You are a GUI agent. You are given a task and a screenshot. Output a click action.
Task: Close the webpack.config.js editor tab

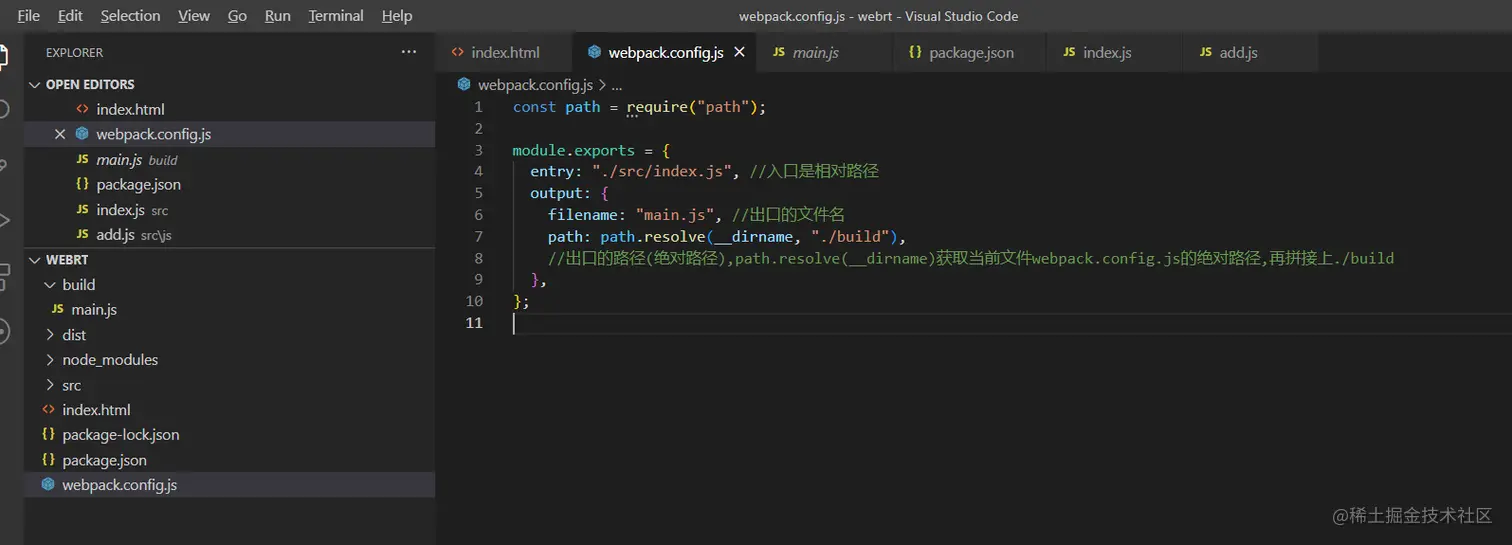click(x=740, y=52)
